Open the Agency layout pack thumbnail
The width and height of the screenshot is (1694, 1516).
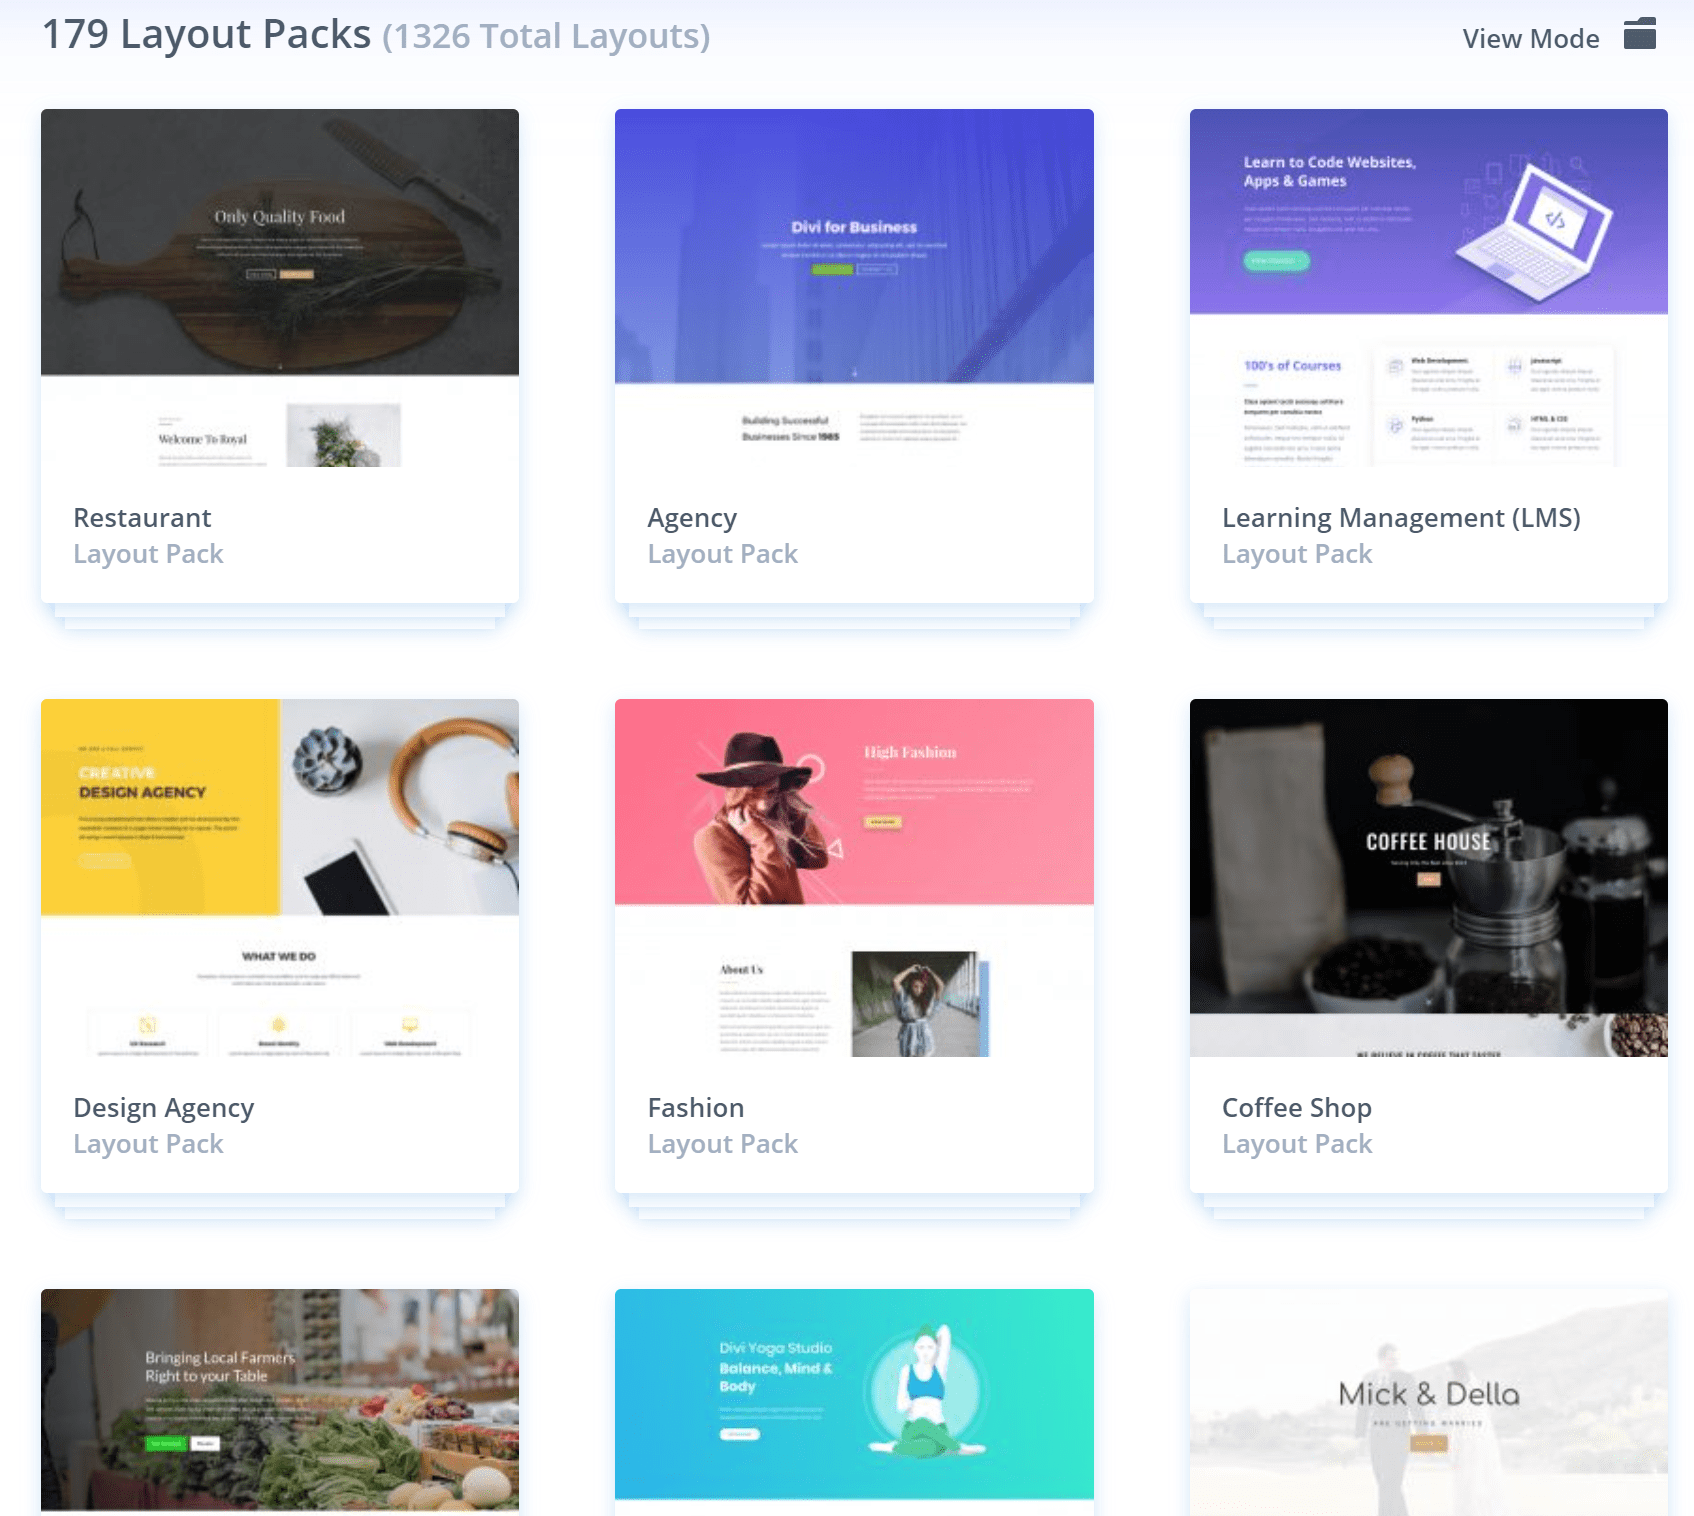854,290
